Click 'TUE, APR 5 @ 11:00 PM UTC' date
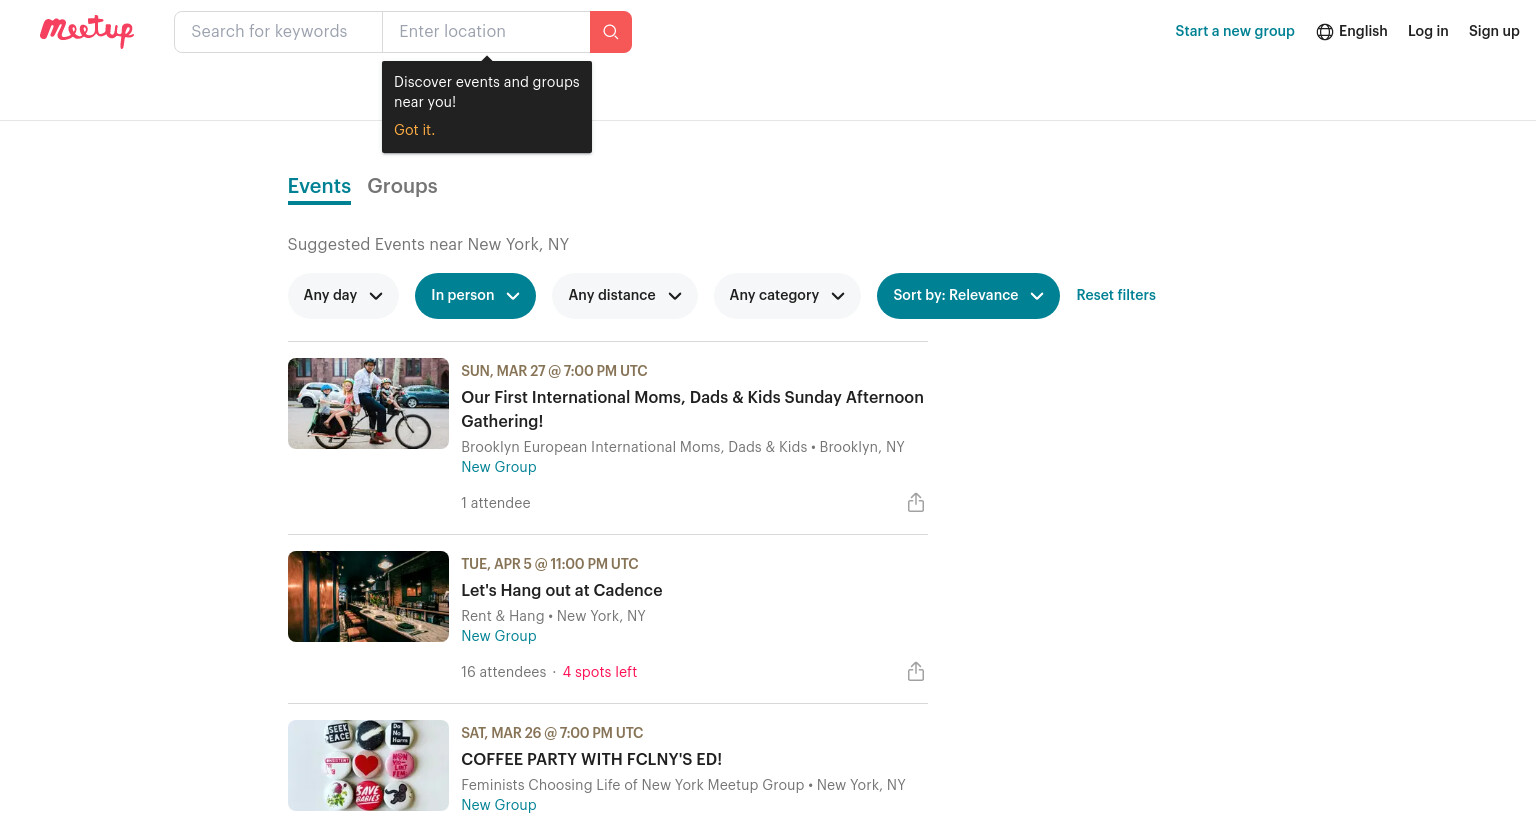This screenshot has width=1536, height=824. (550, 564)
